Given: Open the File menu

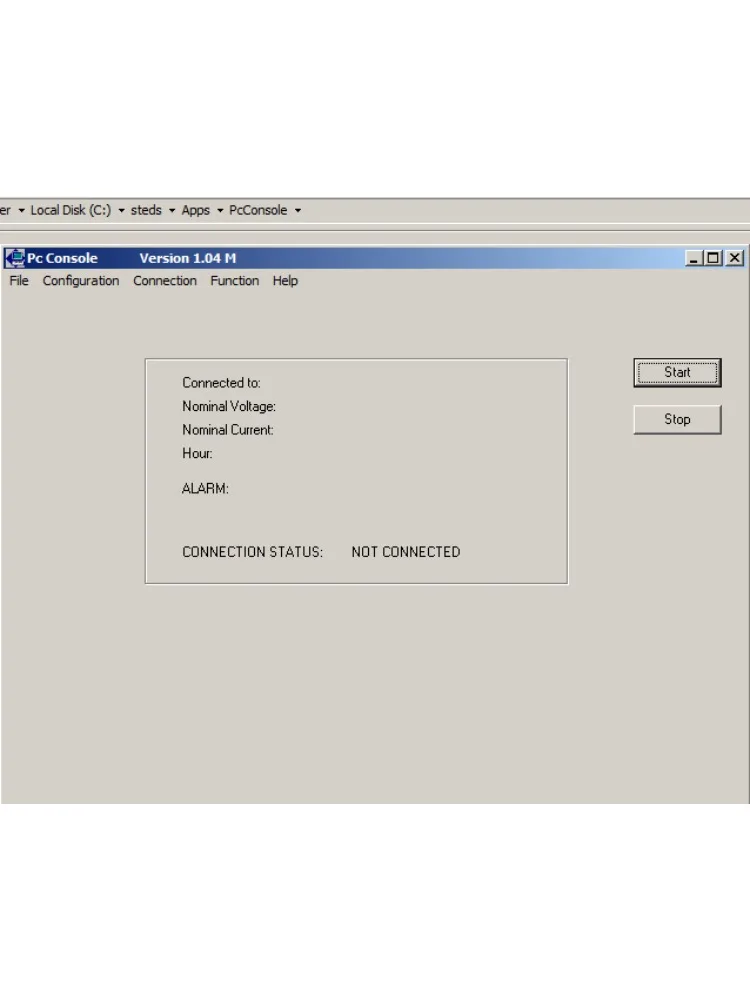Looking at the screenshot, I should pos(18,281).
